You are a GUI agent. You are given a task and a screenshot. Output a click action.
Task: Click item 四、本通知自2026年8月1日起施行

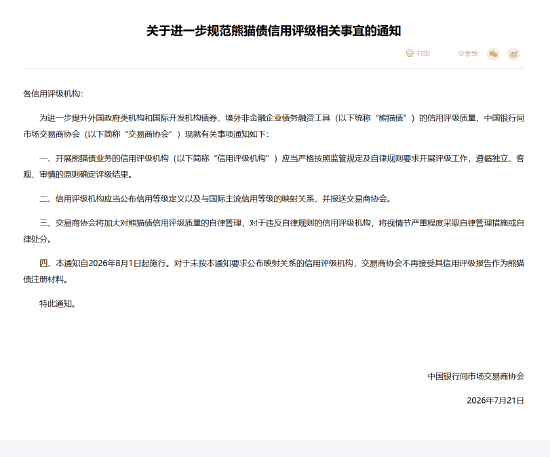[274, 271]
